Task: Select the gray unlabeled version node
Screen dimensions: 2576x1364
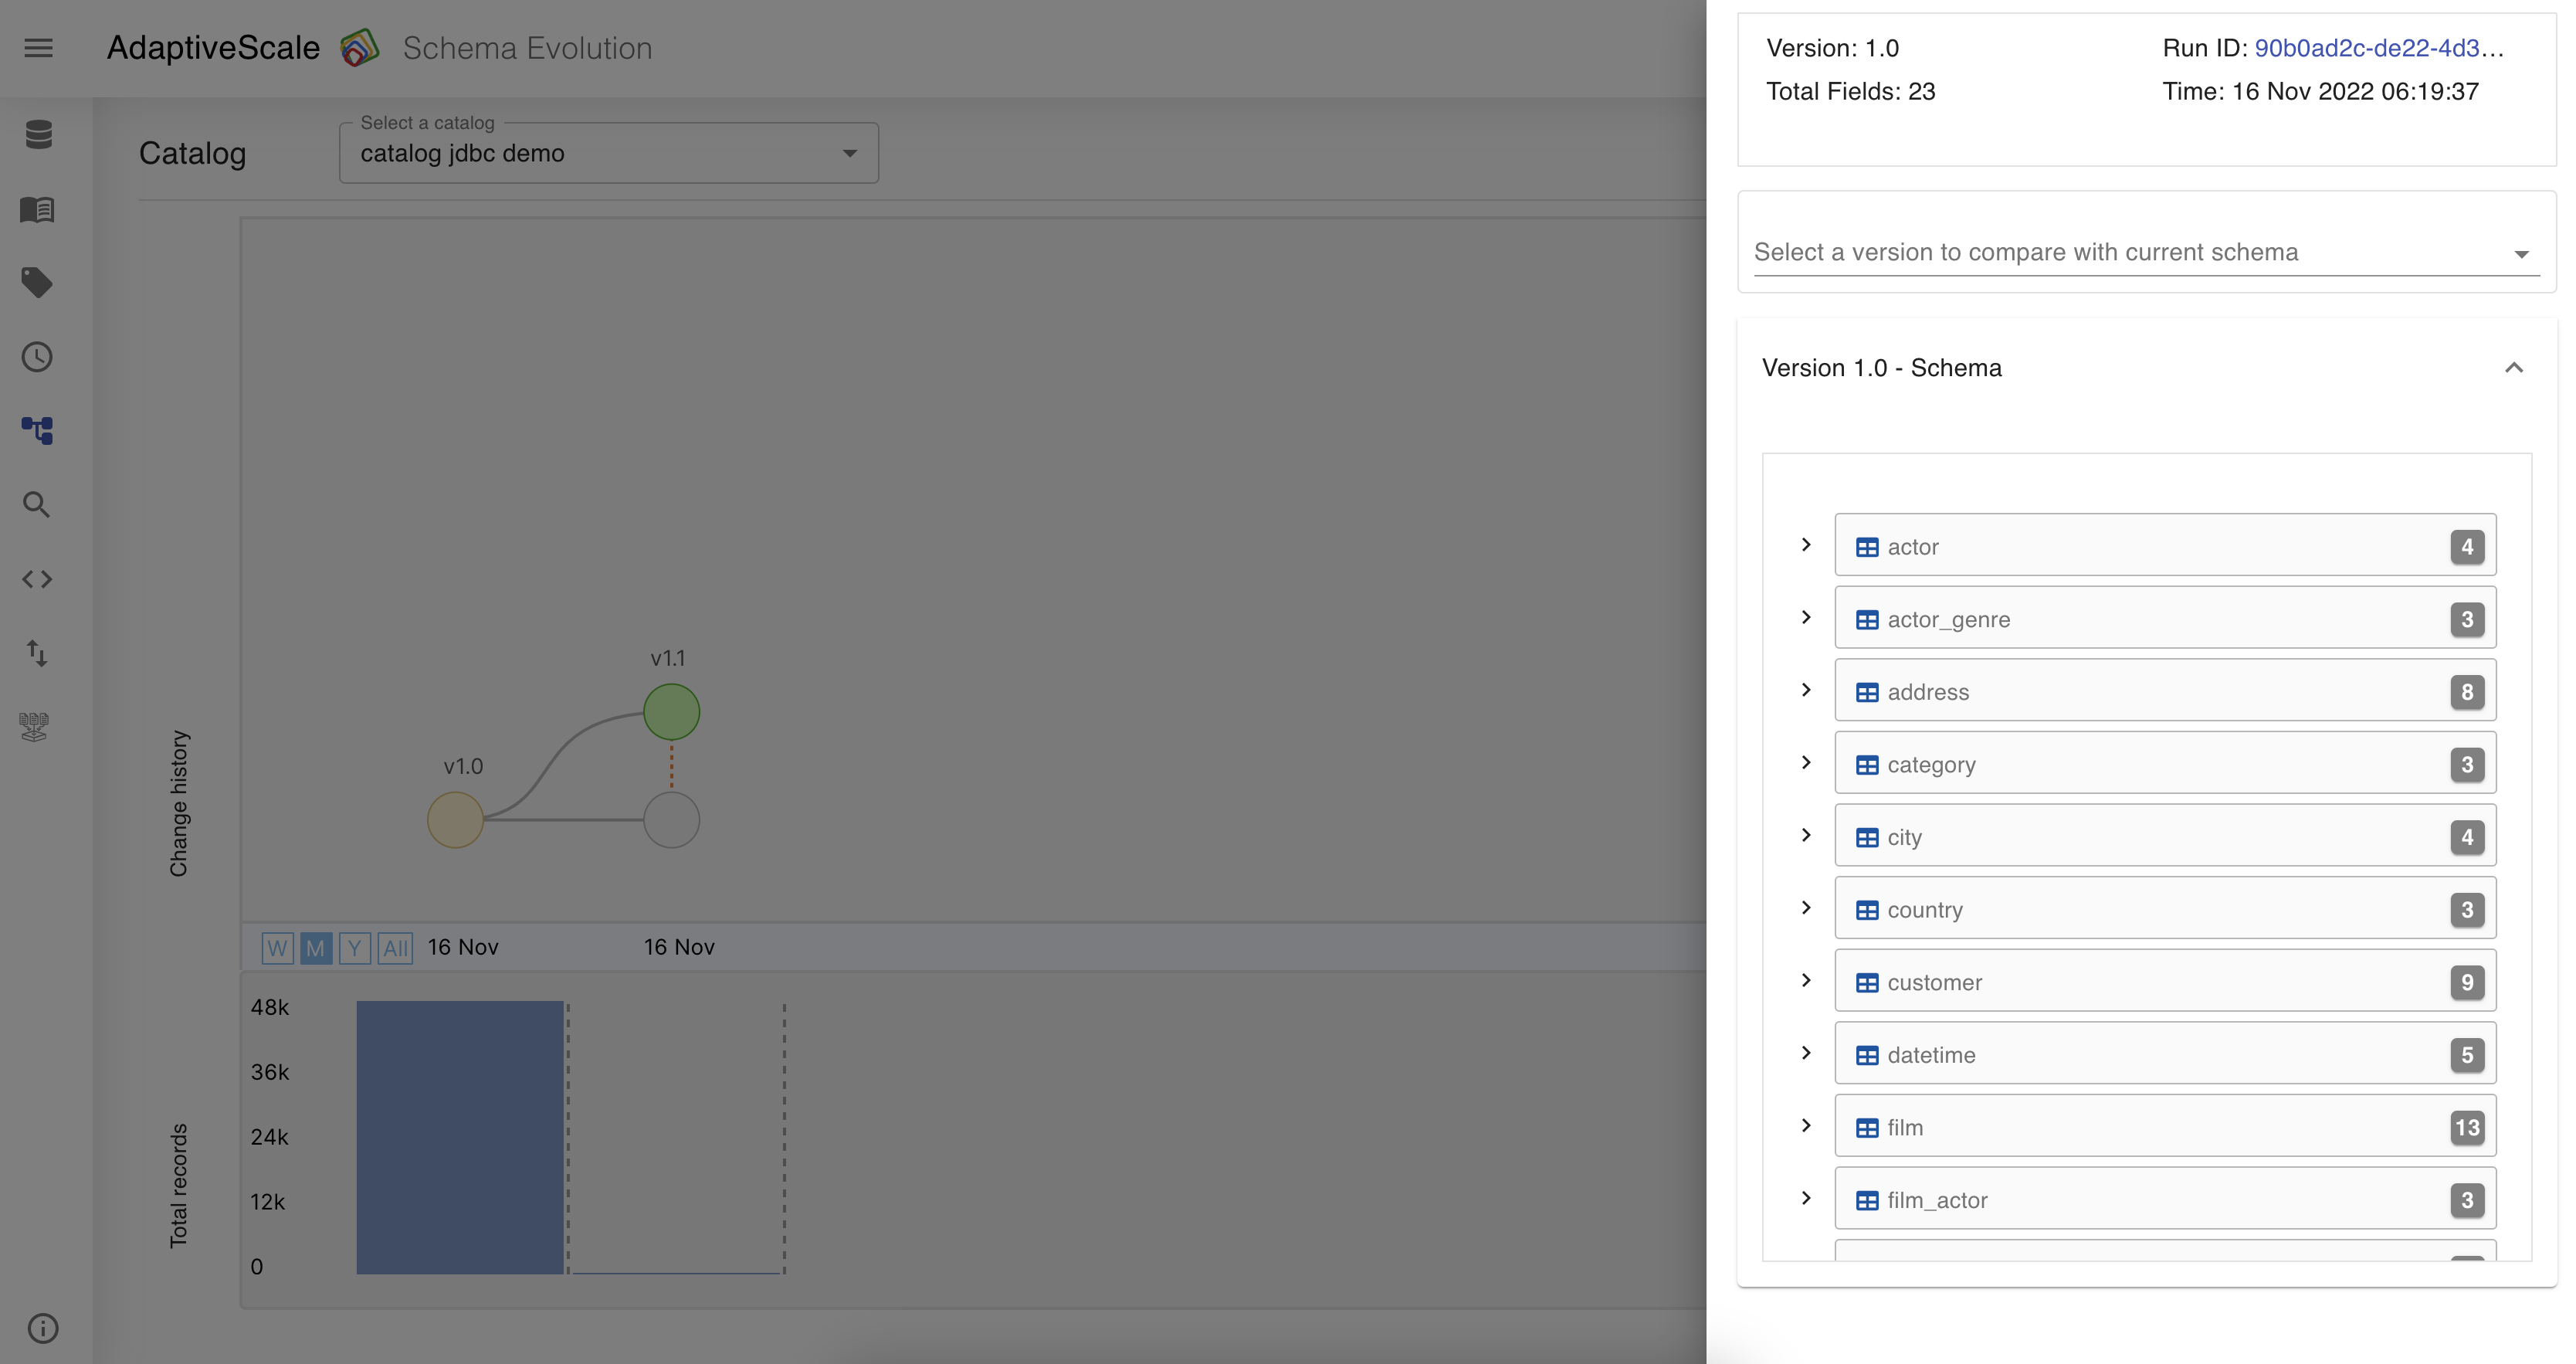Action: click(672, 820)
